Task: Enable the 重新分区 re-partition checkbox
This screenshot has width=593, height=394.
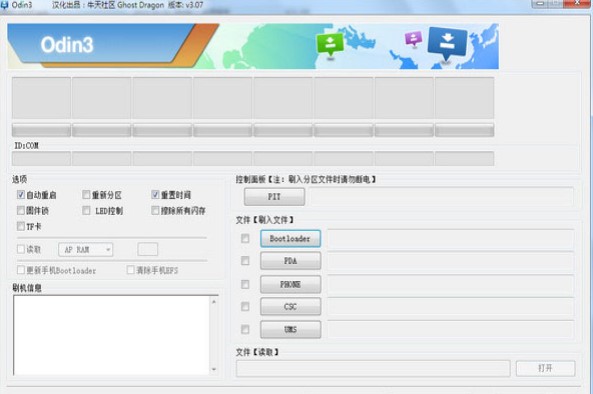Action: point(86,195)
